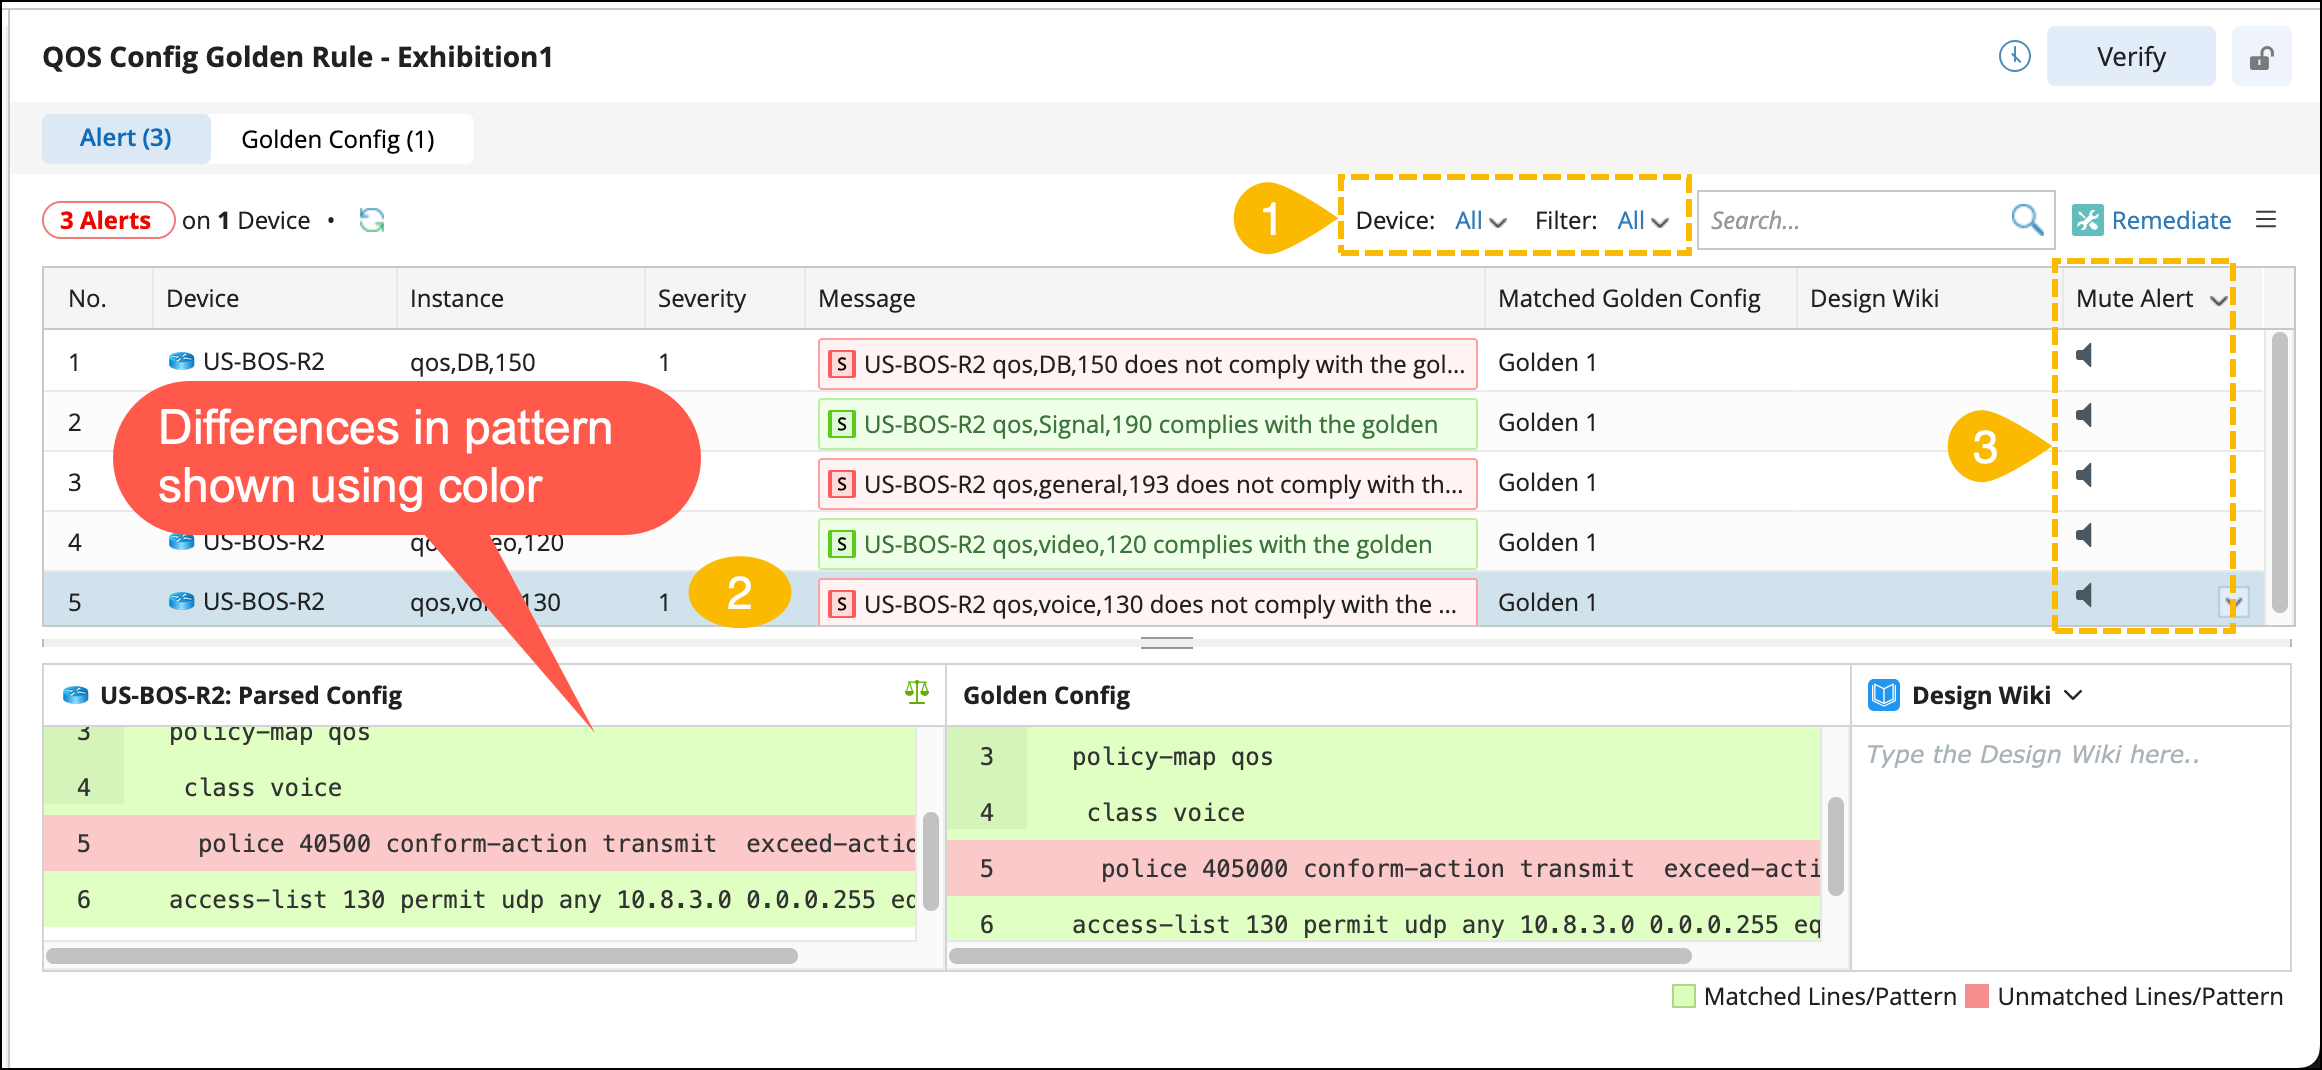Image resolution: width=2322 pixels, height=1070 pixels.
Task: Click the Design Wiki book icon
Action: (x=1884, y=695)
